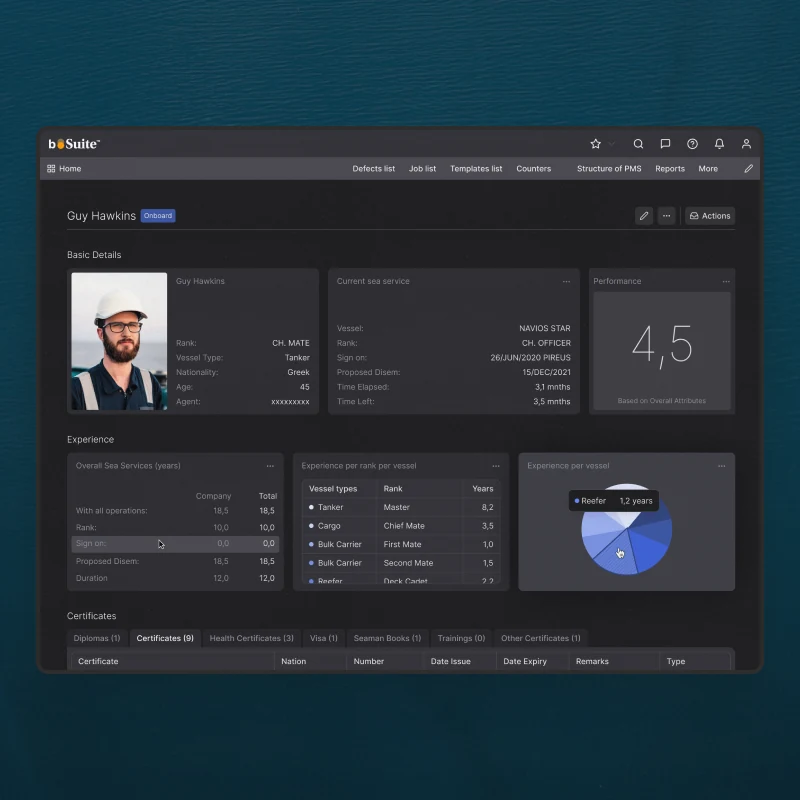
Task: Switch to the Diplomas tab
Action: coord(96,638)
